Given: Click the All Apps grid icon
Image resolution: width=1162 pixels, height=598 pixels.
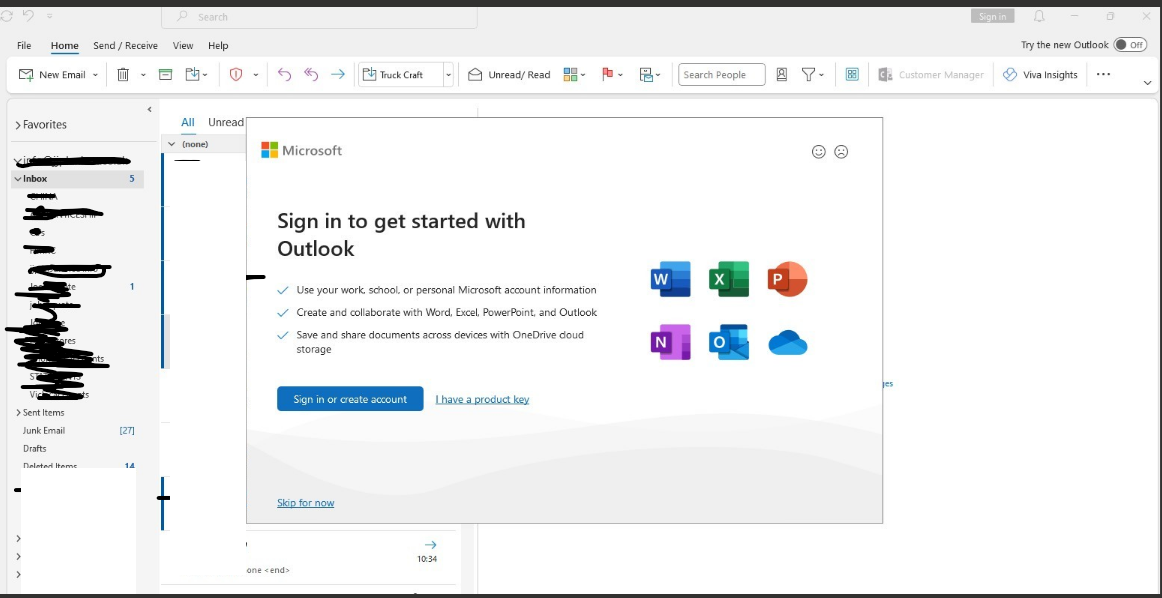Looking at the screenshot, I should coord(852,75).
